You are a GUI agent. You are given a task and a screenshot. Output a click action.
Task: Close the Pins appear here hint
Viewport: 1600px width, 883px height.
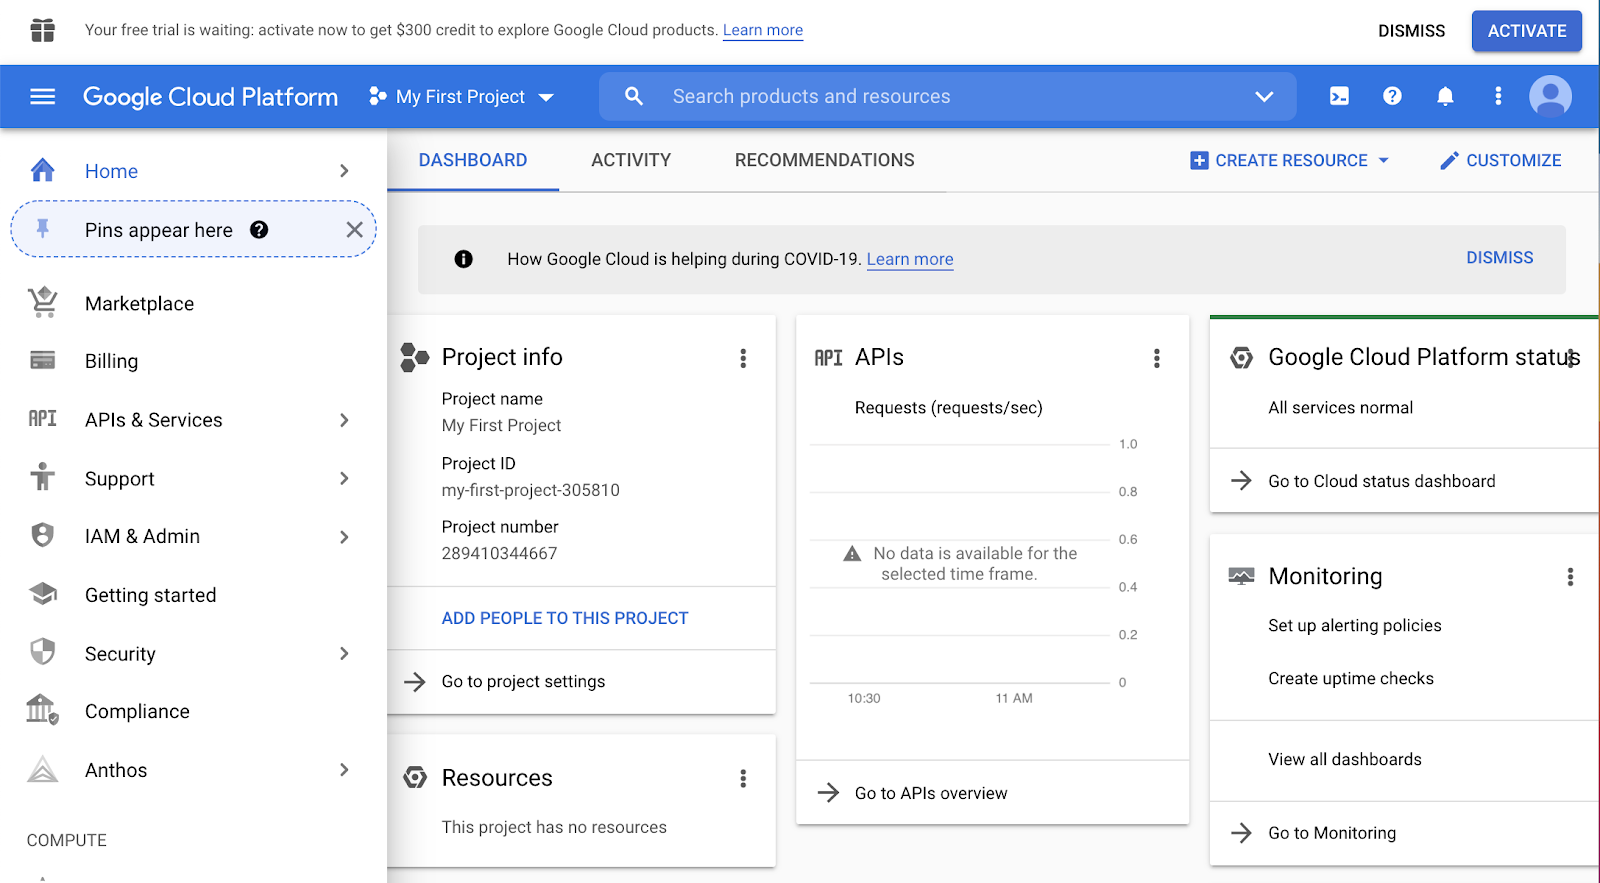(x=354, y=230)
